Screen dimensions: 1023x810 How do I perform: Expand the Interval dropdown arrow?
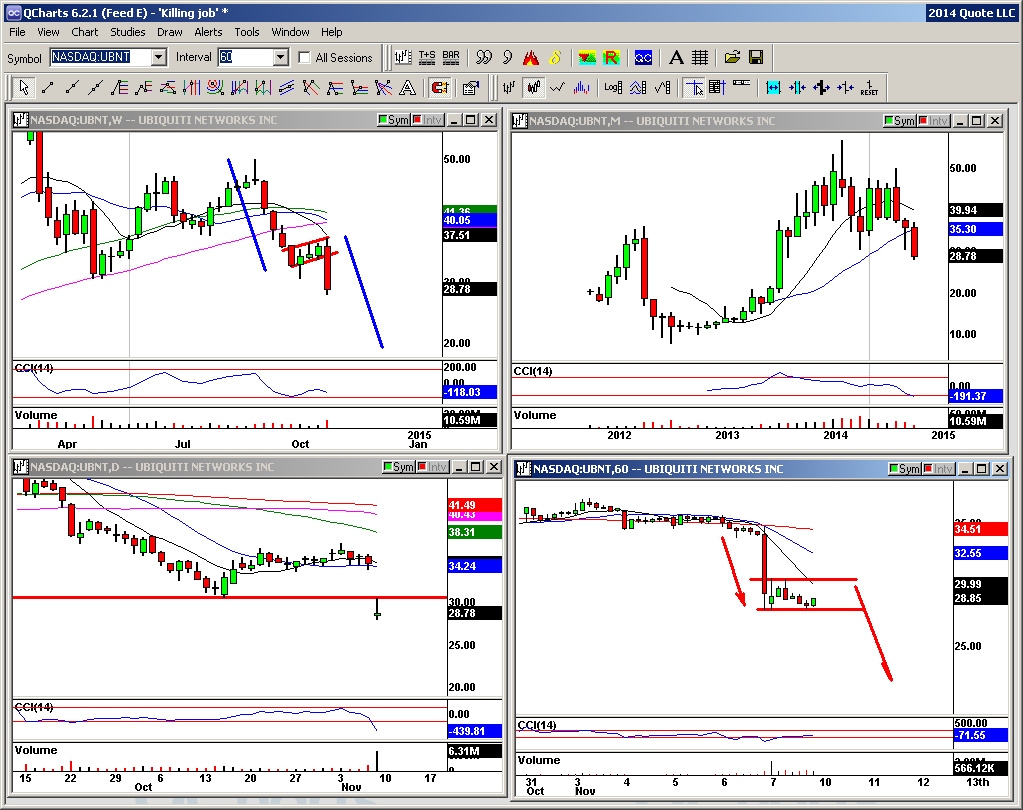(x=281, y=57)
